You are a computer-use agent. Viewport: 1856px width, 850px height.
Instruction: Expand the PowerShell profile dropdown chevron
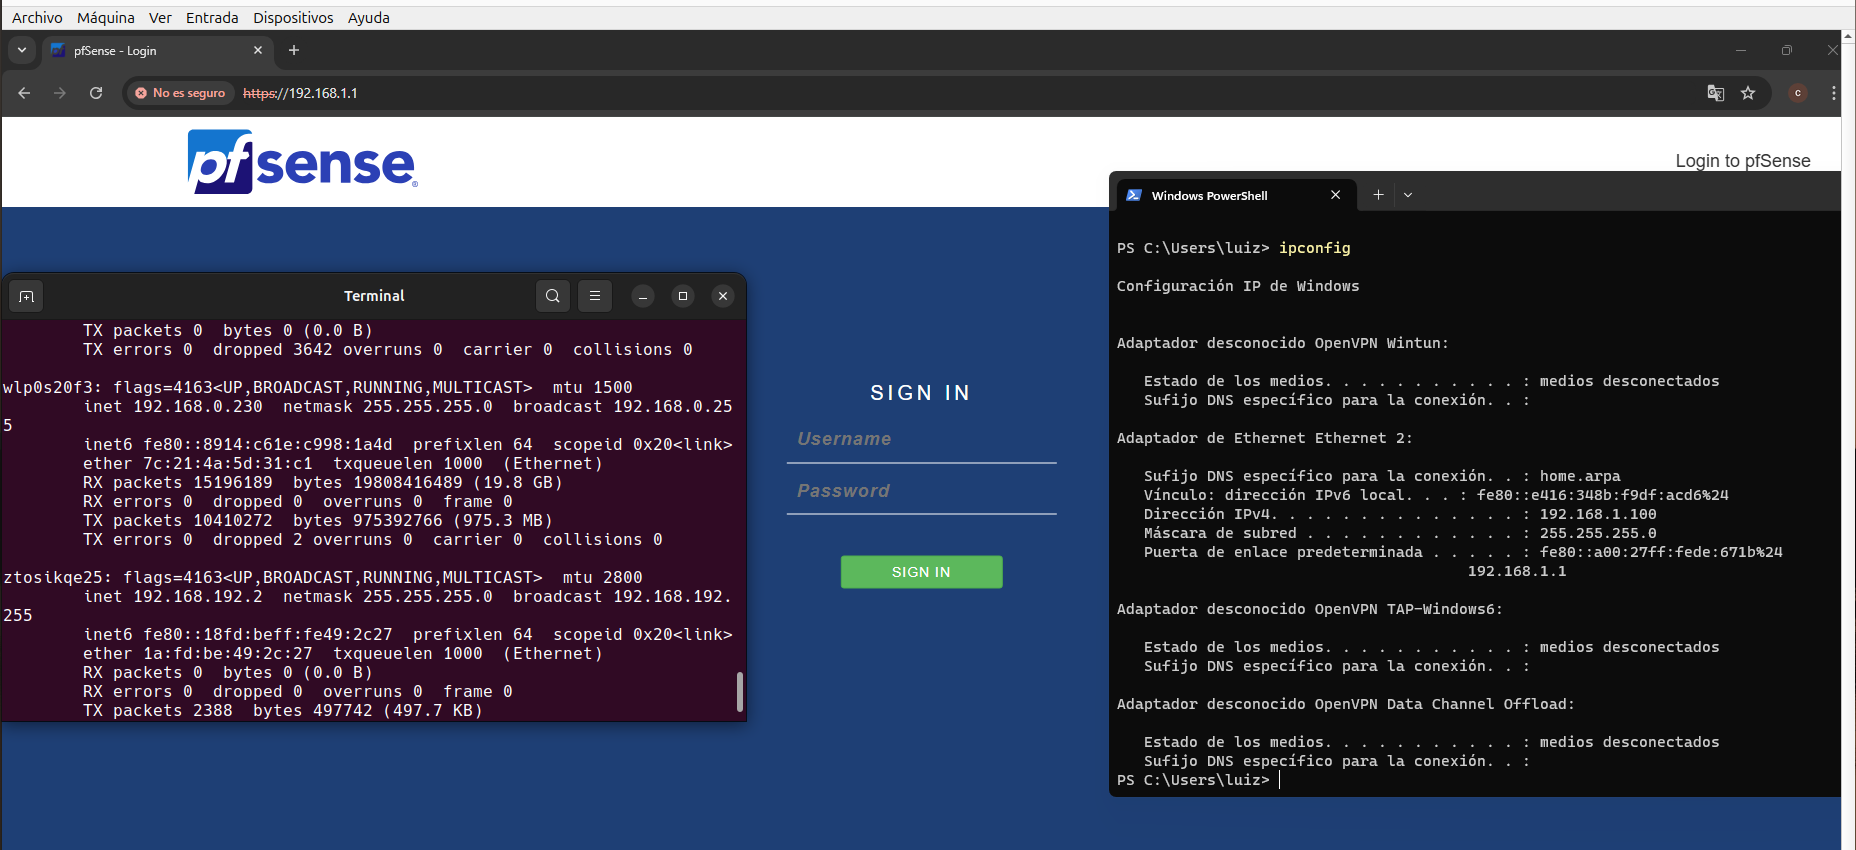tap(1408, 195)
